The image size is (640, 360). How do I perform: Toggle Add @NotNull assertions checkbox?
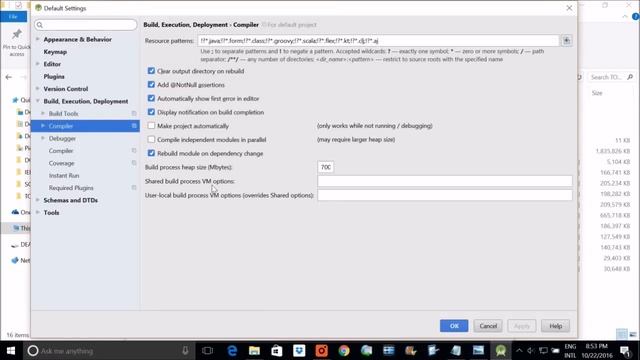point(151,85)
